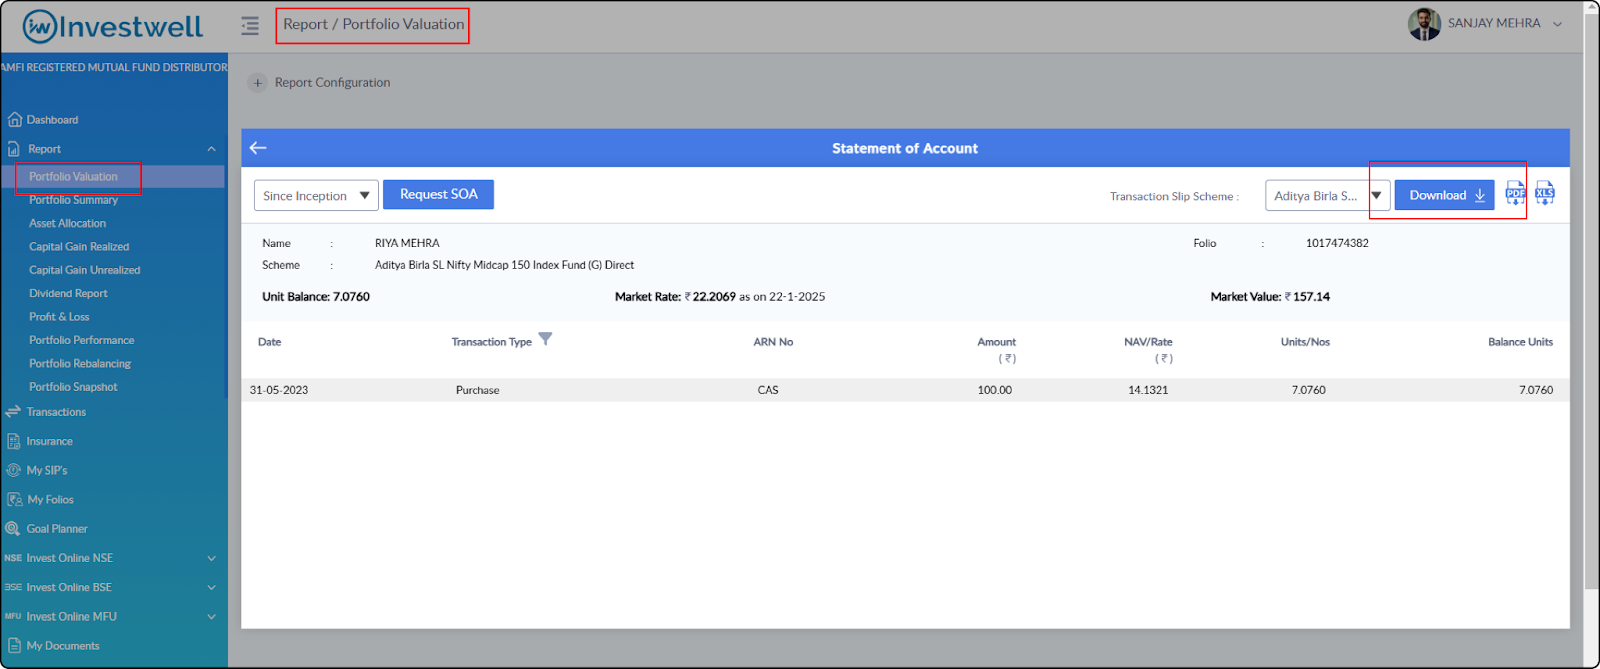
Task: Click the Report icon in sidebar
Action: tap(14, 149)
